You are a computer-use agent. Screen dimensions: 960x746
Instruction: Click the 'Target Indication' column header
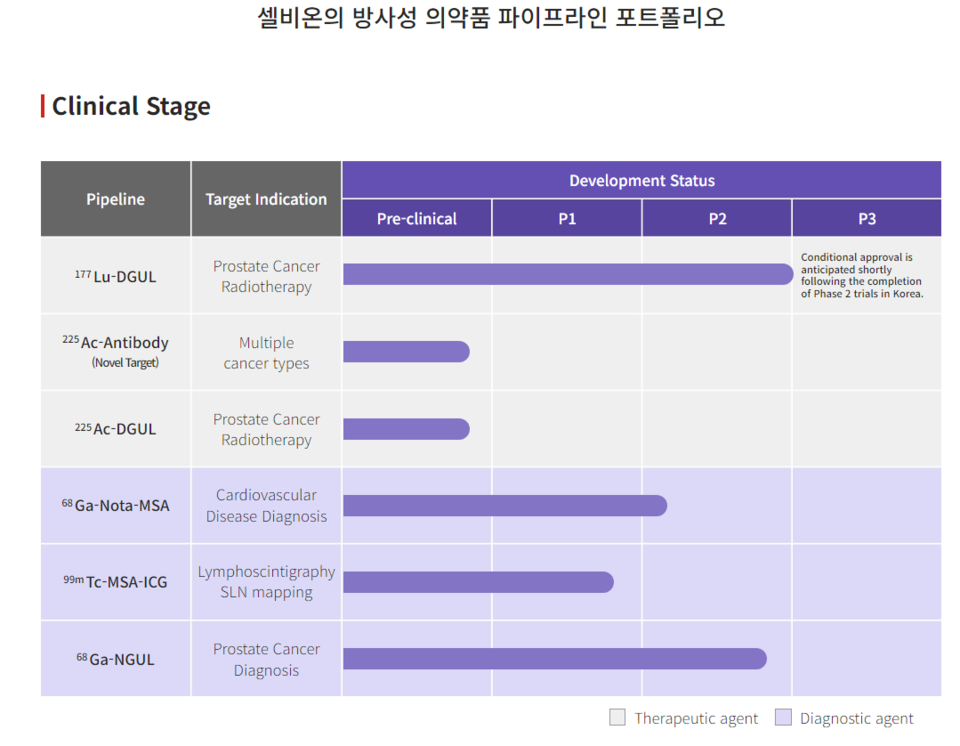click(x=266, y=199)
